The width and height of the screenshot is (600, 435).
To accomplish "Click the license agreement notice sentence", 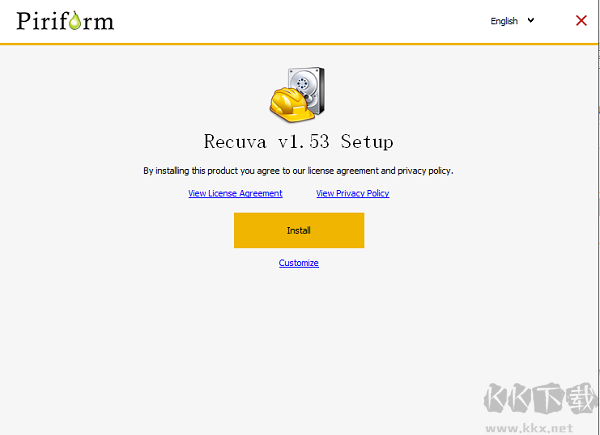I will [x=298, y=171].
